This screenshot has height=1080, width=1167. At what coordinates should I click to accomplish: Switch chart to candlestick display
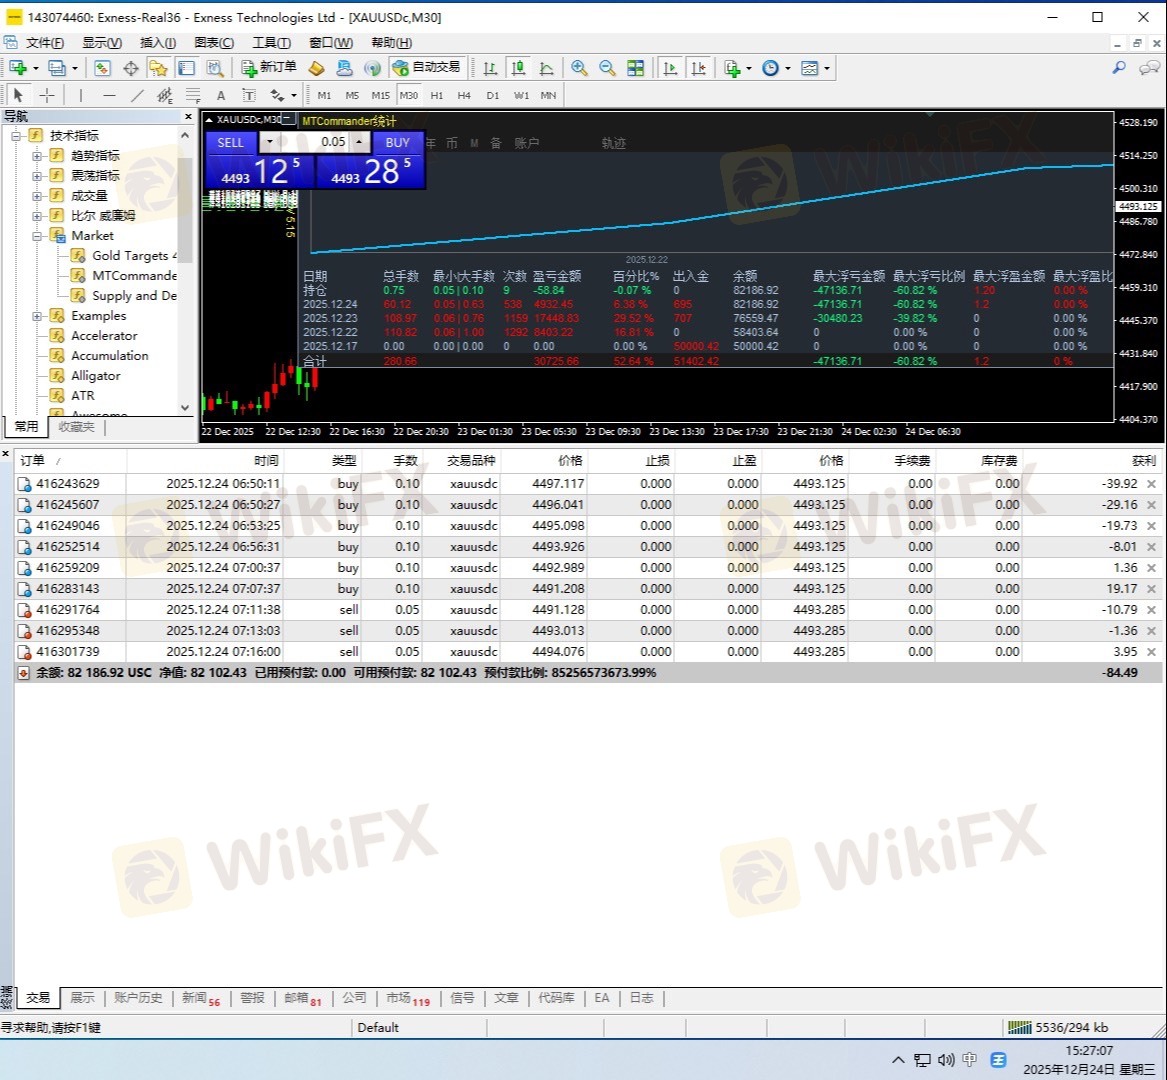pyautogui.click(x=518, y=68)
